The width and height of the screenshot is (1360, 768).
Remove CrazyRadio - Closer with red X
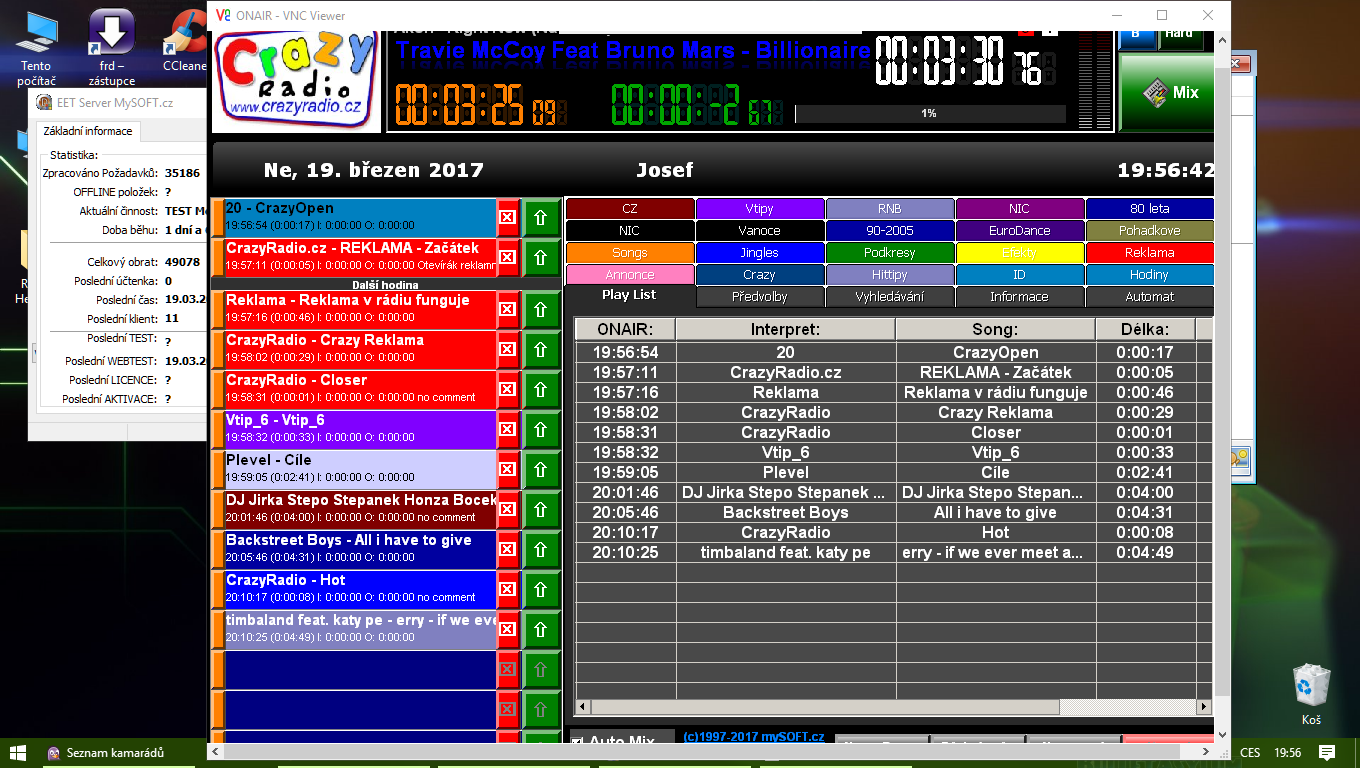coord(507,390)
